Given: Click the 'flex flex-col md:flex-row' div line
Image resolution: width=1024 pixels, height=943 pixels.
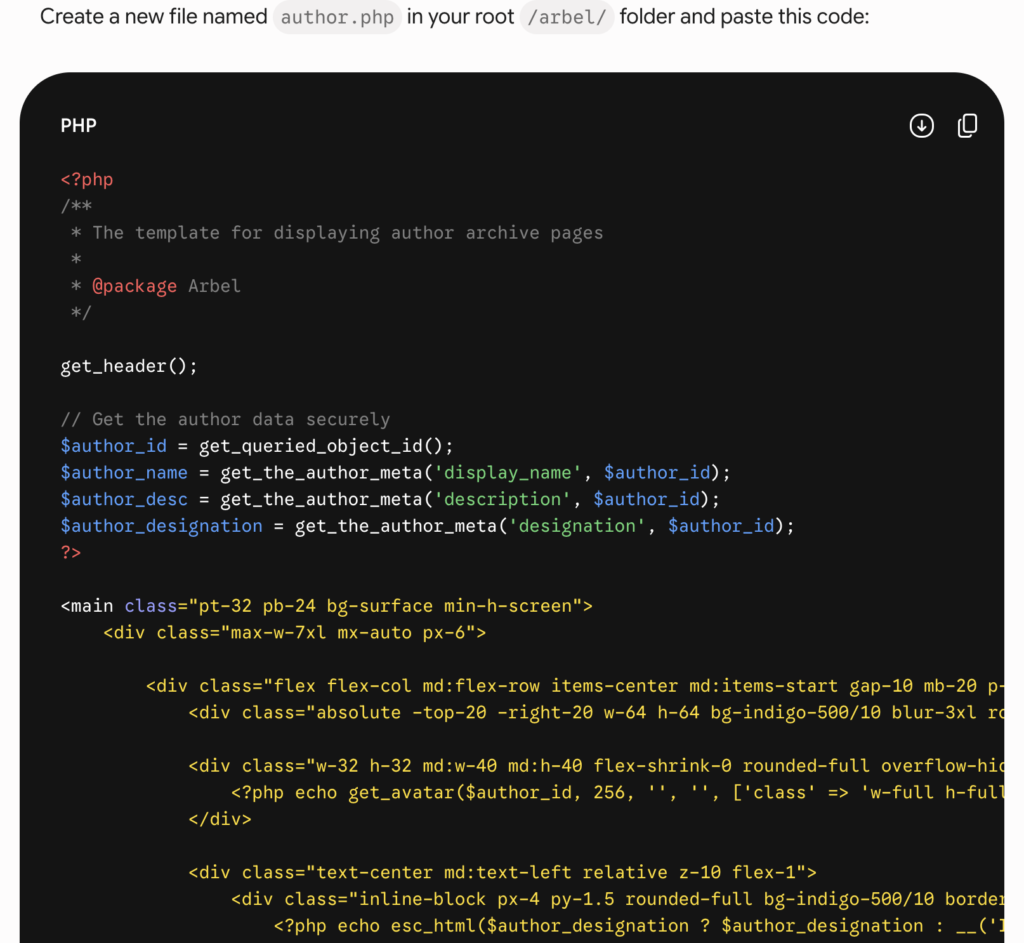Looking at the screenshot, I should (575, 686).
